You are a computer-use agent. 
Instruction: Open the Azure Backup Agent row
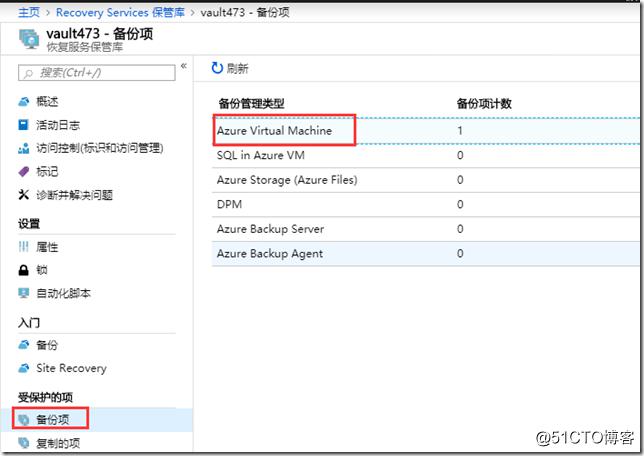426,253
